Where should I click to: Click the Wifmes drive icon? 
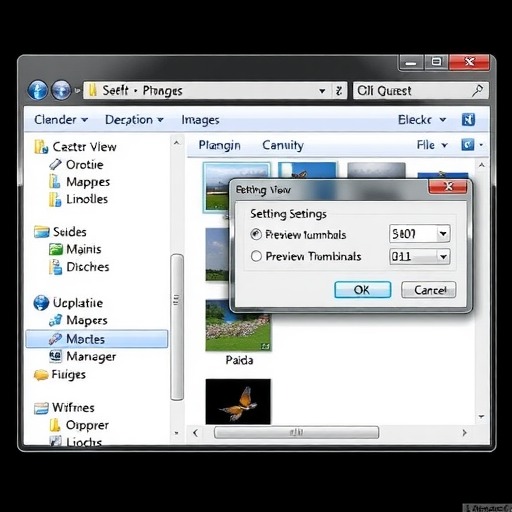click(x=41, y=408)
